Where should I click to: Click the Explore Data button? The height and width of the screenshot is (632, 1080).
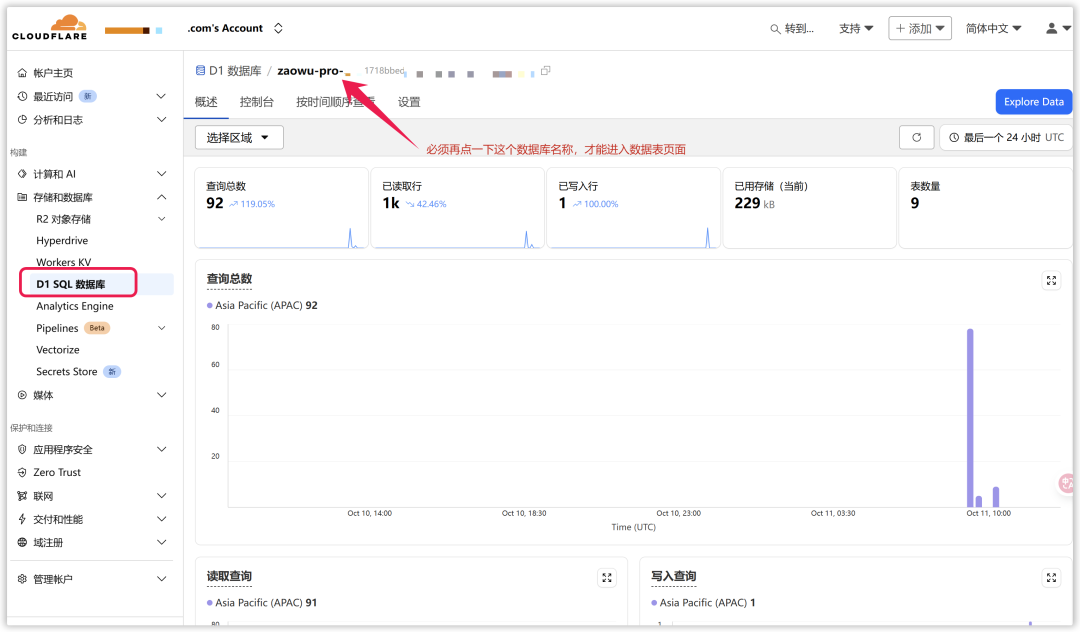tap(1033, 102)
